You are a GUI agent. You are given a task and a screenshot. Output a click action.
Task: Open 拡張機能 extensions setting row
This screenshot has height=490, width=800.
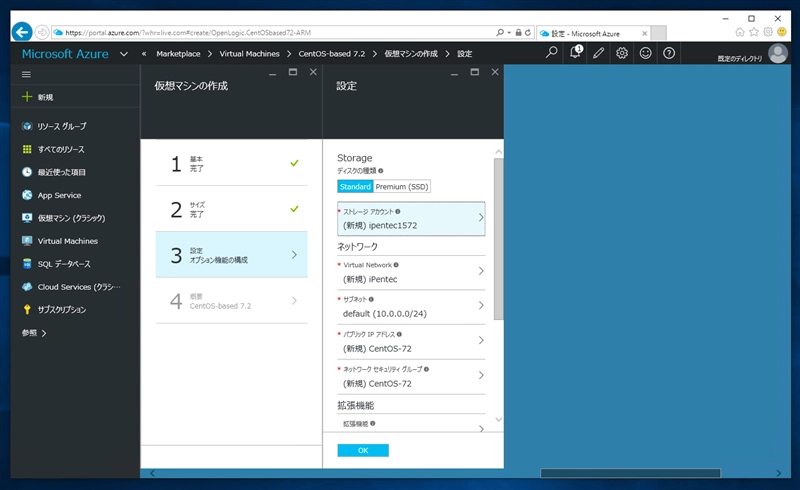pos(411,425)
